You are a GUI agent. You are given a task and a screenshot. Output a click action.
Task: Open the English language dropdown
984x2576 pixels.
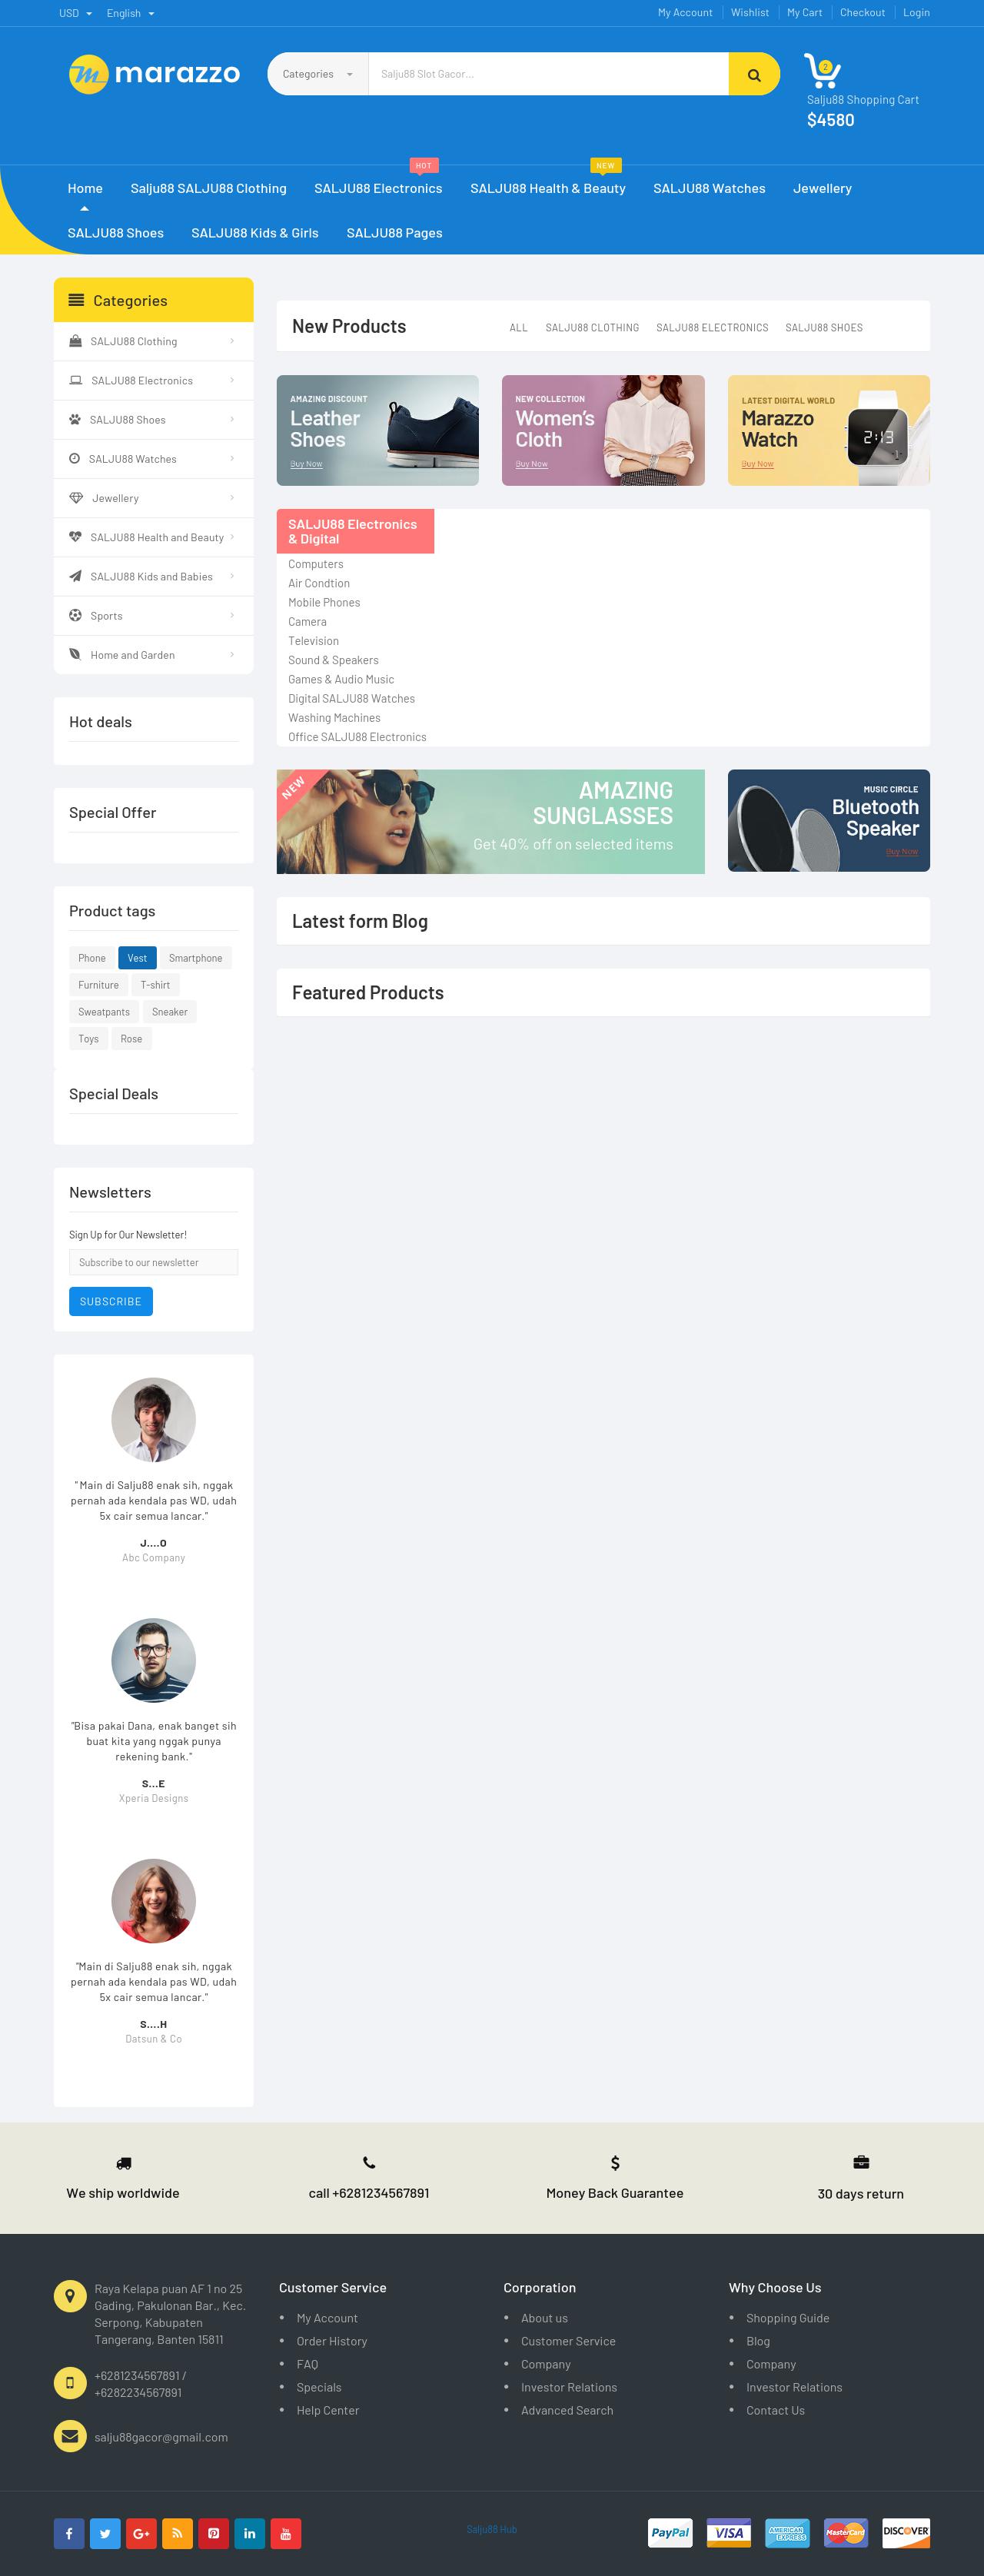coord(130,13)
